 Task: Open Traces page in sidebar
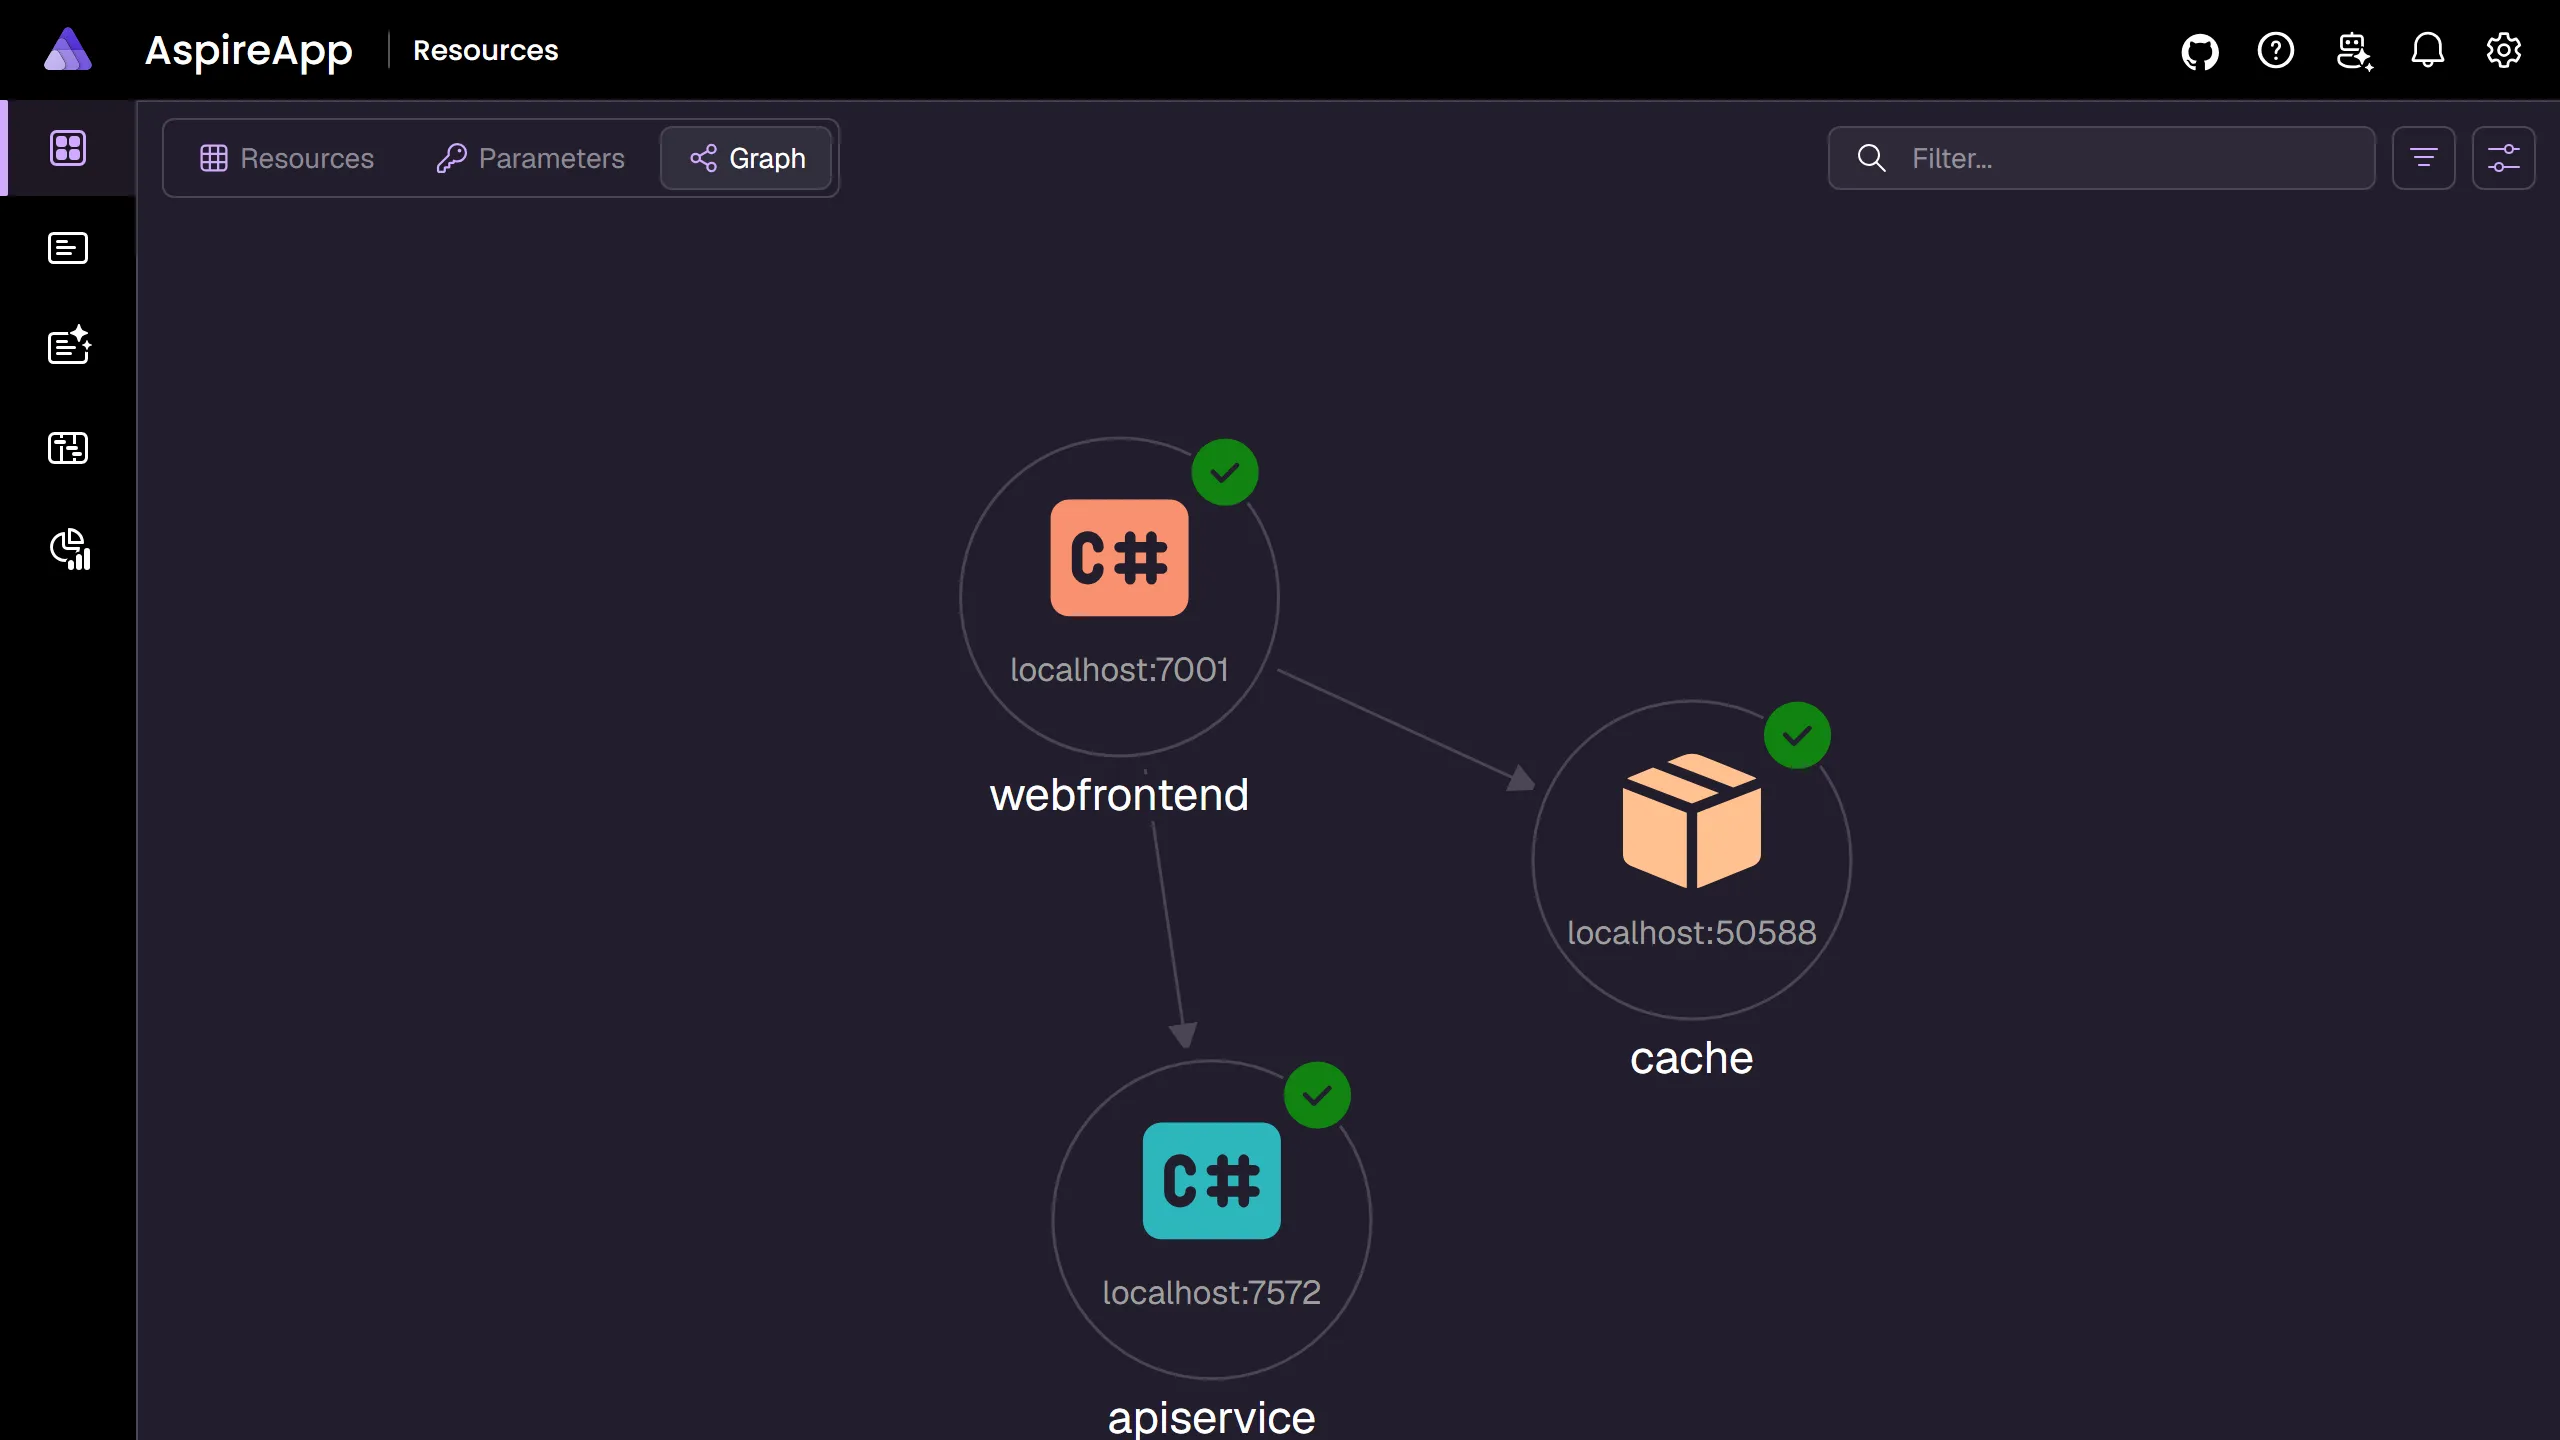68,448
